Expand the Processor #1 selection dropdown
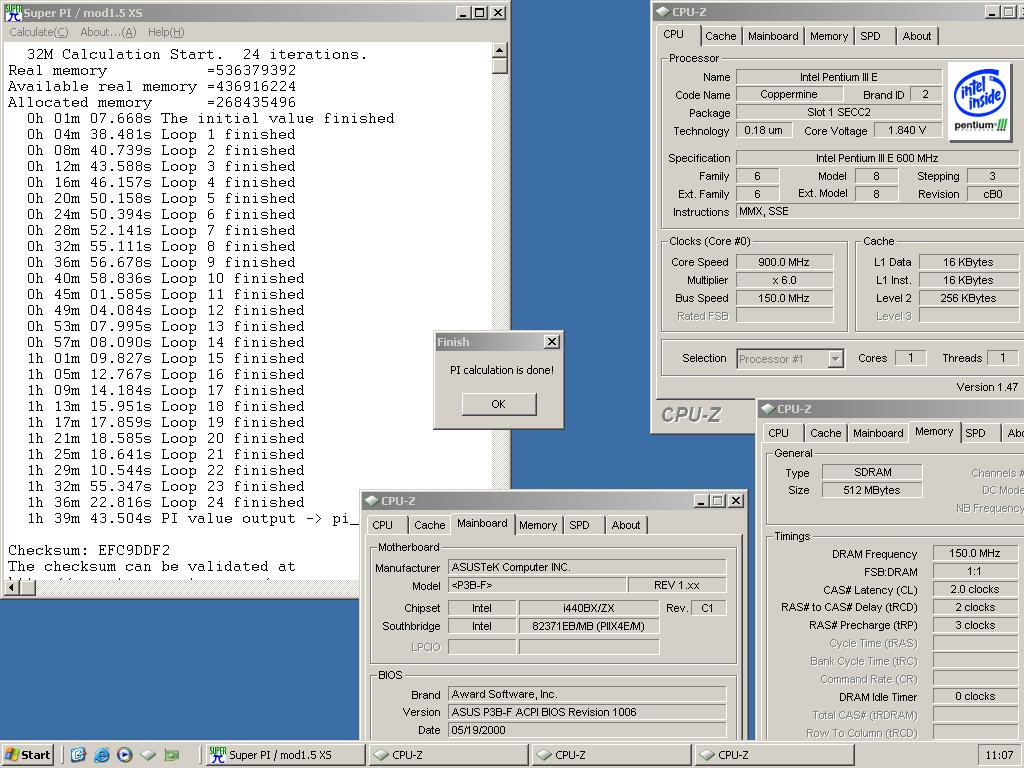The image size is (1024, 768). (x=835, y=359)
